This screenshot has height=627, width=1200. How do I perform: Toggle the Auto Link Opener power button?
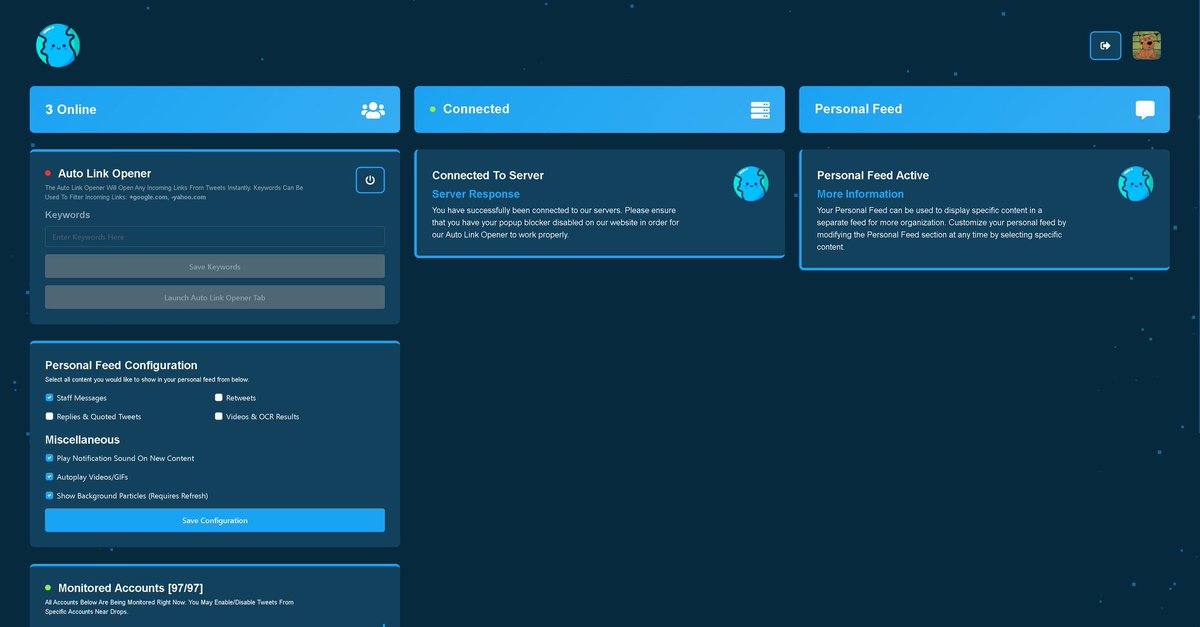click(370, 180)
